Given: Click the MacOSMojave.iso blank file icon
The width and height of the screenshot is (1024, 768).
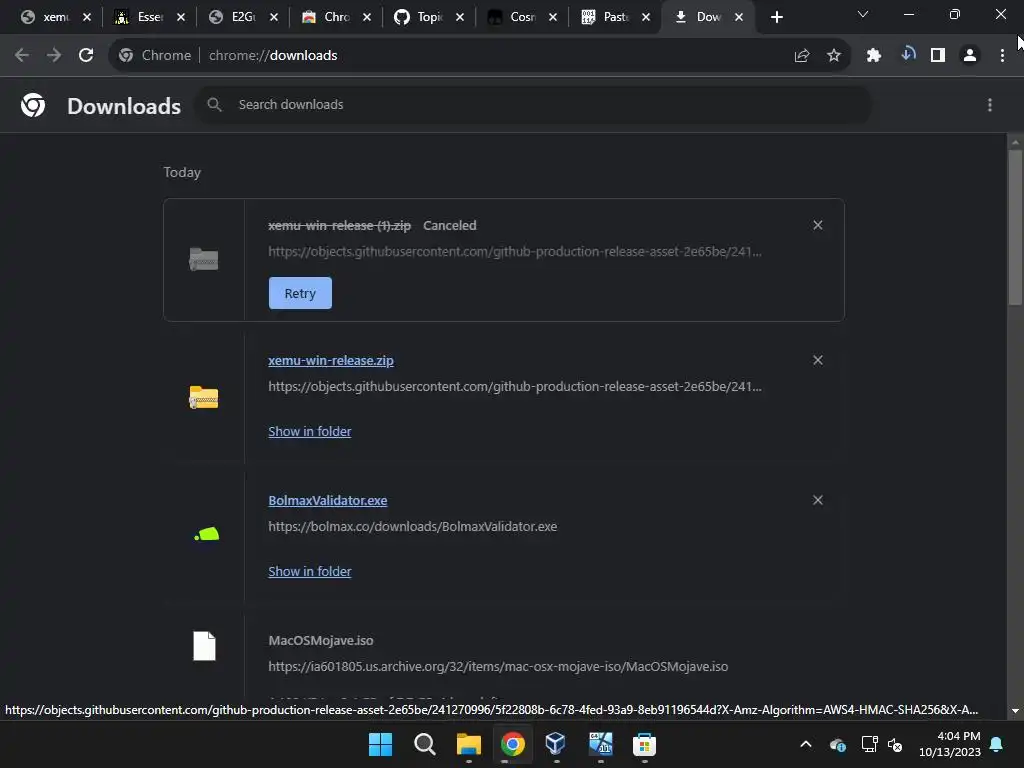Looking at the screenshot, I should pyautogui.click(x=204, y=646).
